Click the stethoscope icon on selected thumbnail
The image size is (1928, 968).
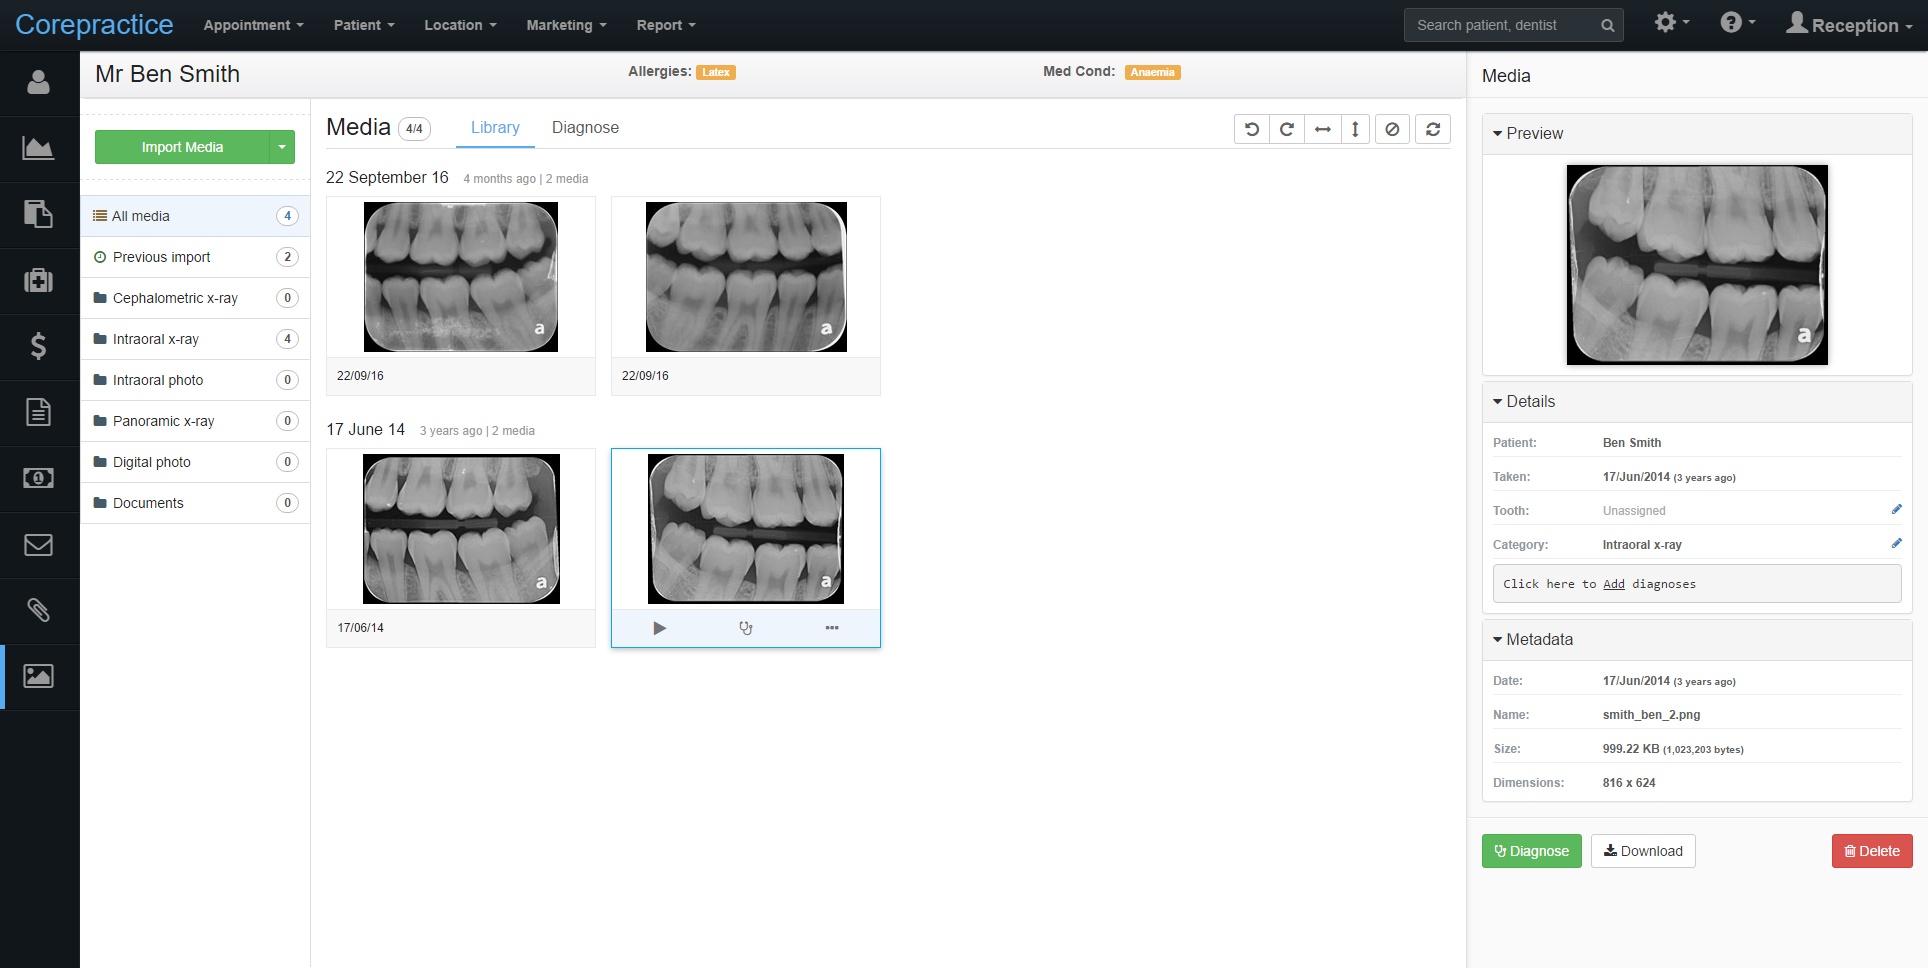[745, 628]
